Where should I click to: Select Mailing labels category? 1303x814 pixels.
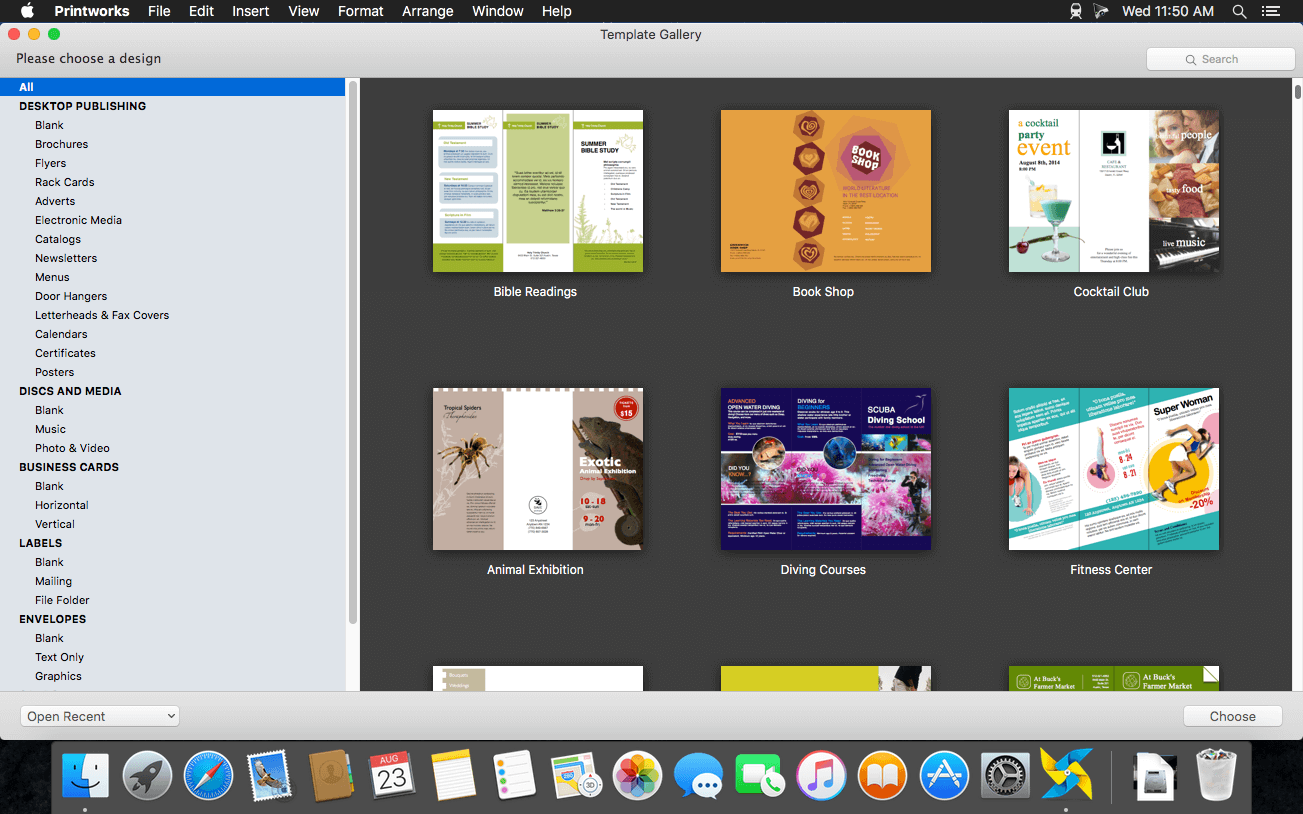pos(54,581)
